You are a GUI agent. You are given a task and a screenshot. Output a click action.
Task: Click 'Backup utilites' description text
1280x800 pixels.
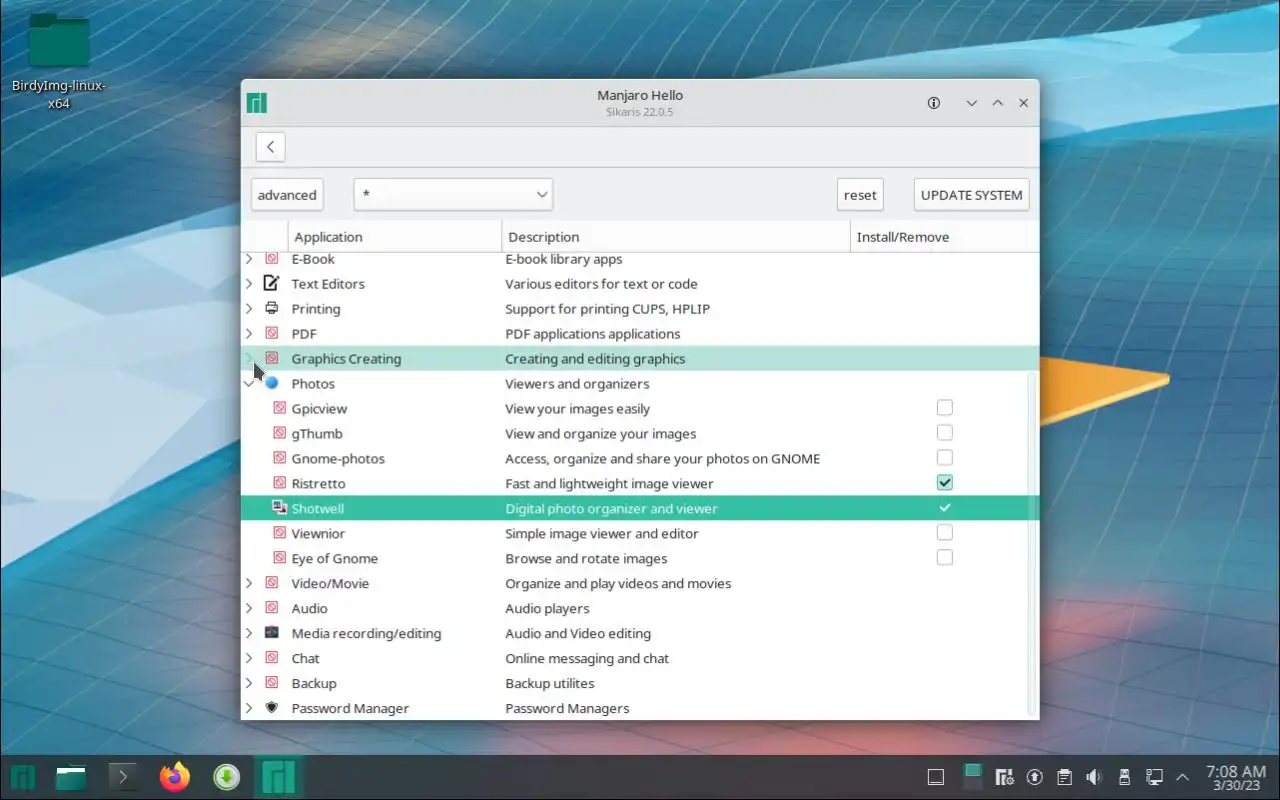(550, 683)
